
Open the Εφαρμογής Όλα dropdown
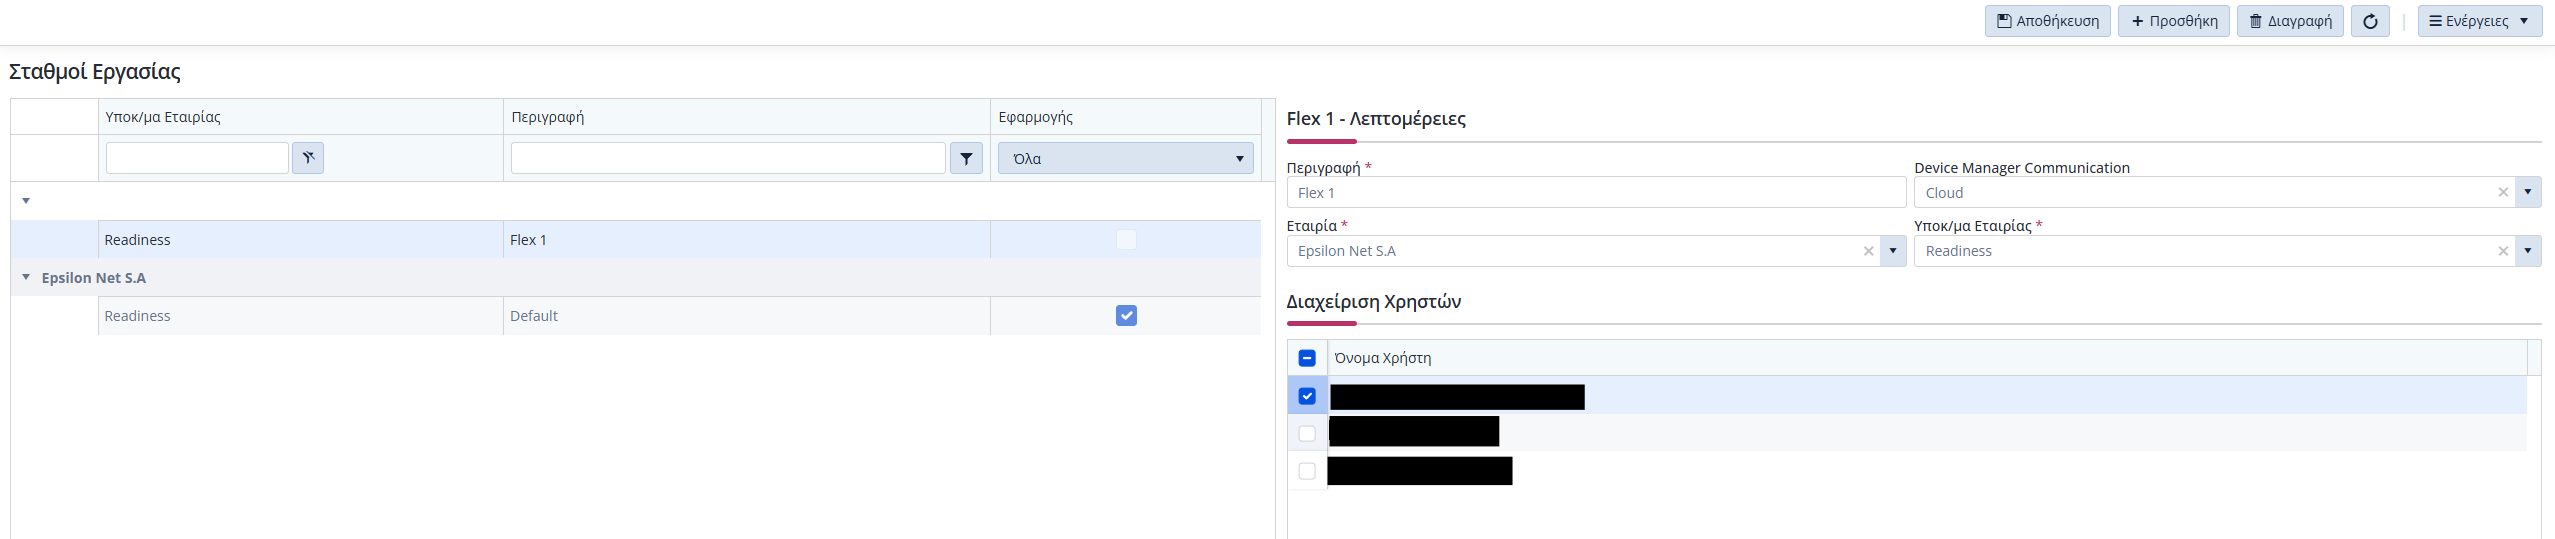1125,158
